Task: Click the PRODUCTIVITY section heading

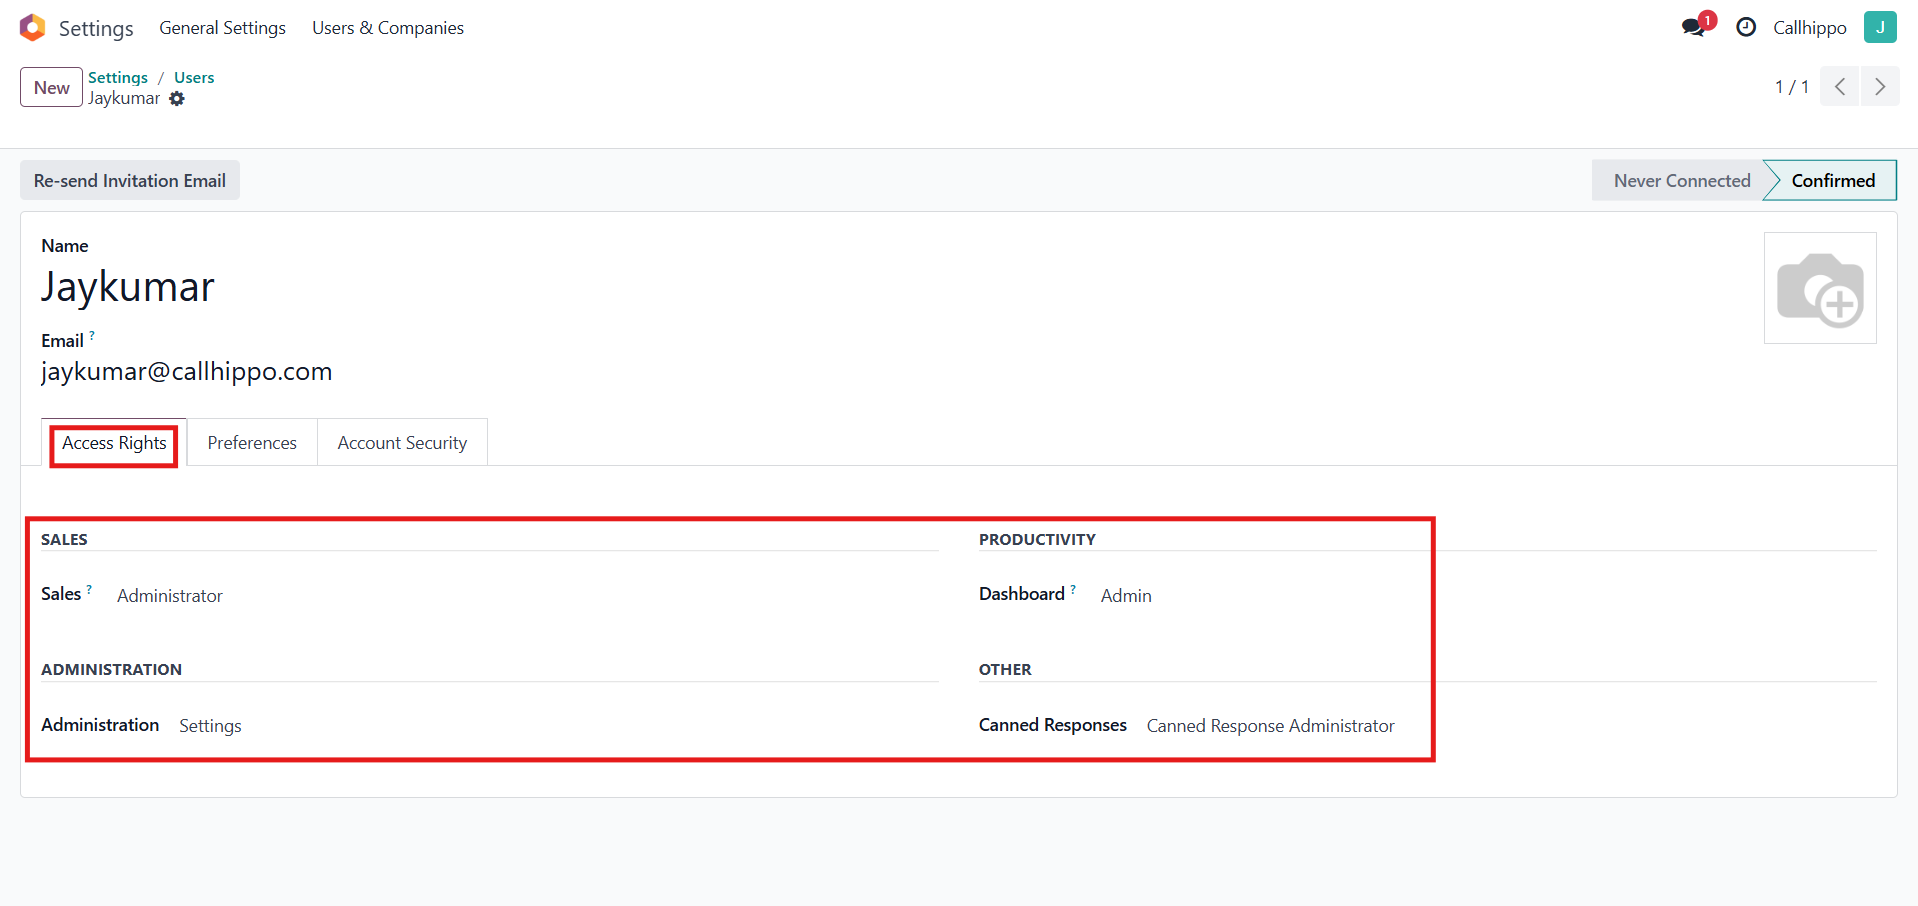Action: coord(1037,539)
